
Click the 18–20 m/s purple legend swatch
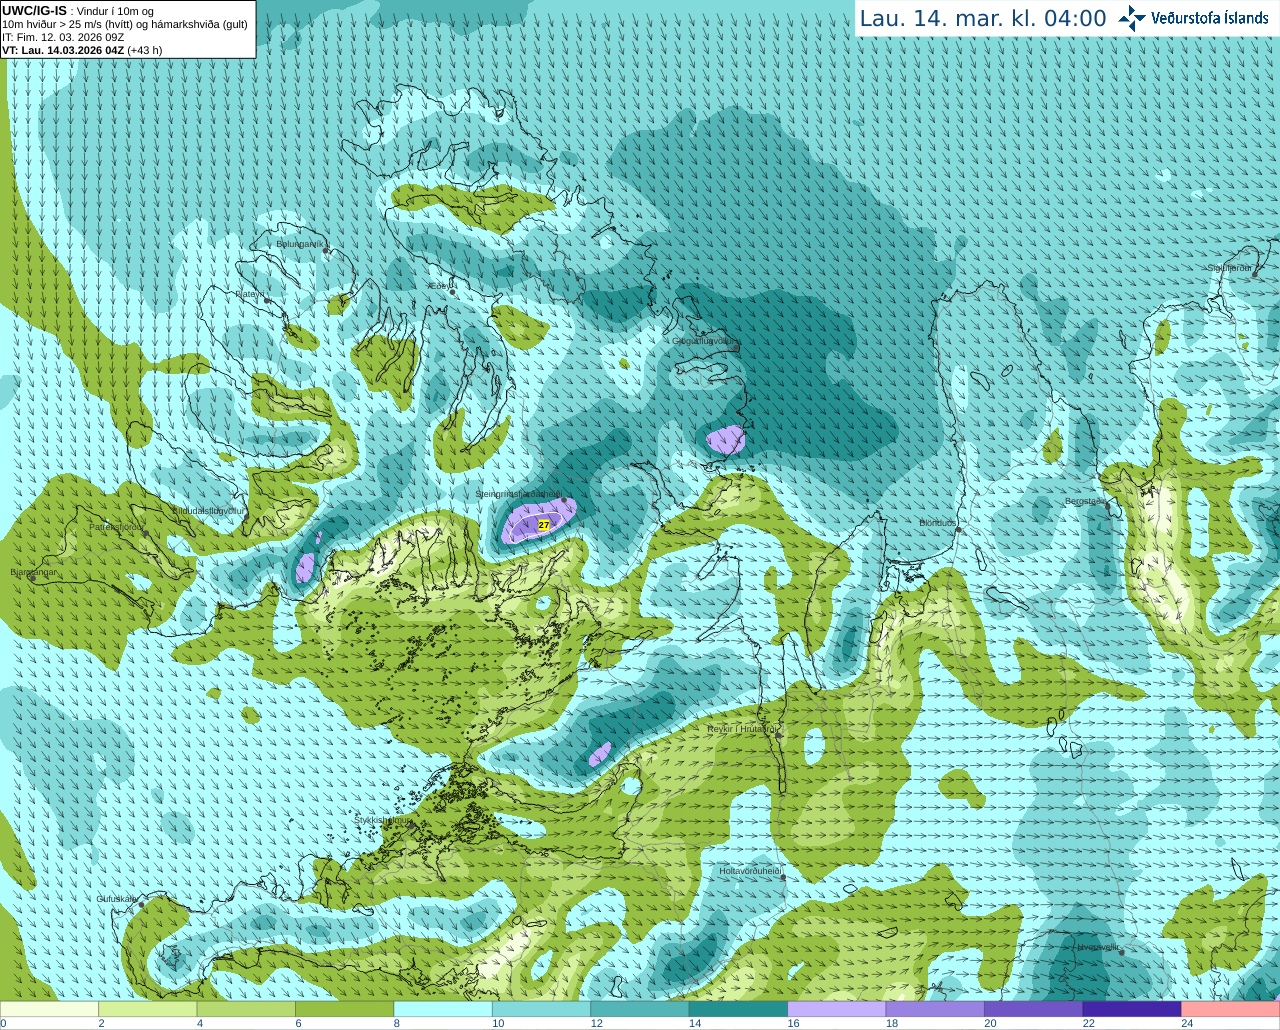click(935, 1009)
